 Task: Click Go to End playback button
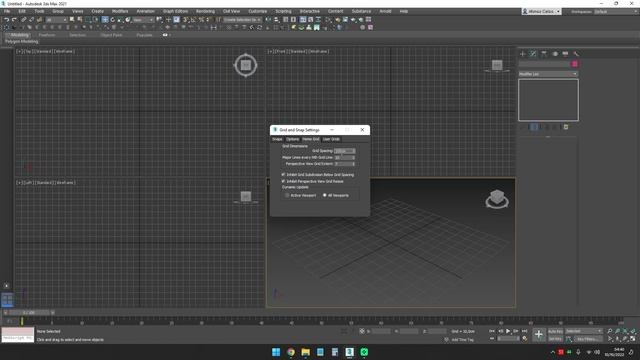(x=524, y=331)
